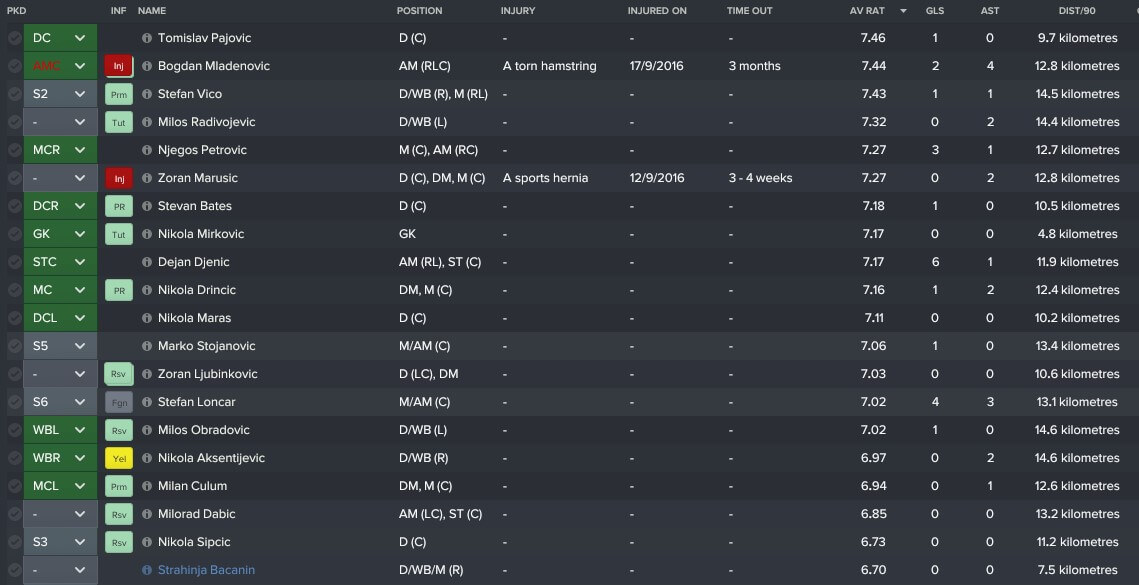Open Strahinja Bacanin's player profile link
The width and height of the screenshot is (1139, 585).
[206, 570]
